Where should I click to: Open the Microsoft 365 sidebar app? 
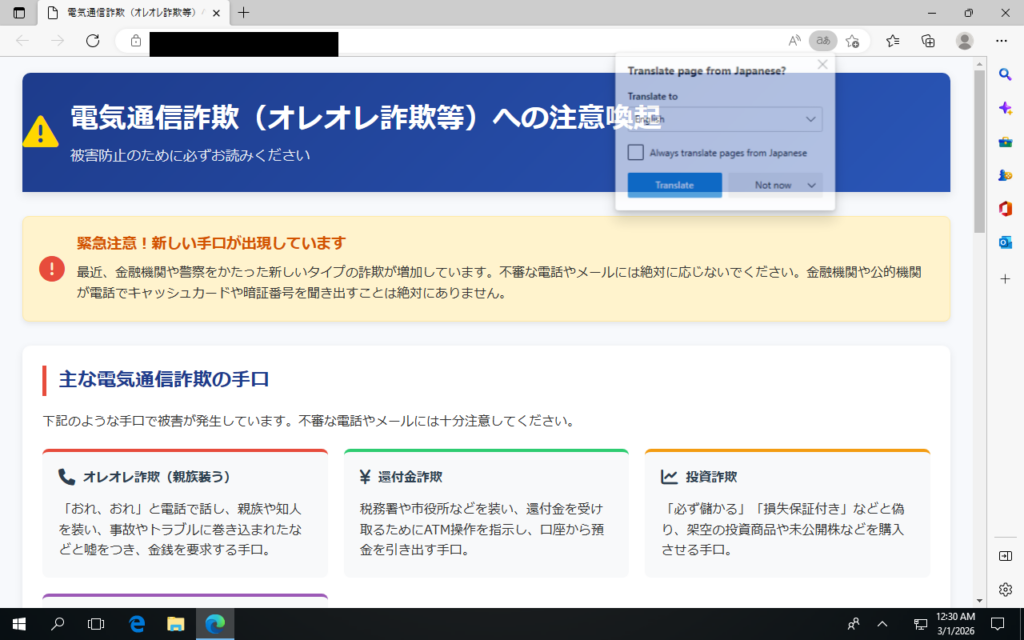1005,208
